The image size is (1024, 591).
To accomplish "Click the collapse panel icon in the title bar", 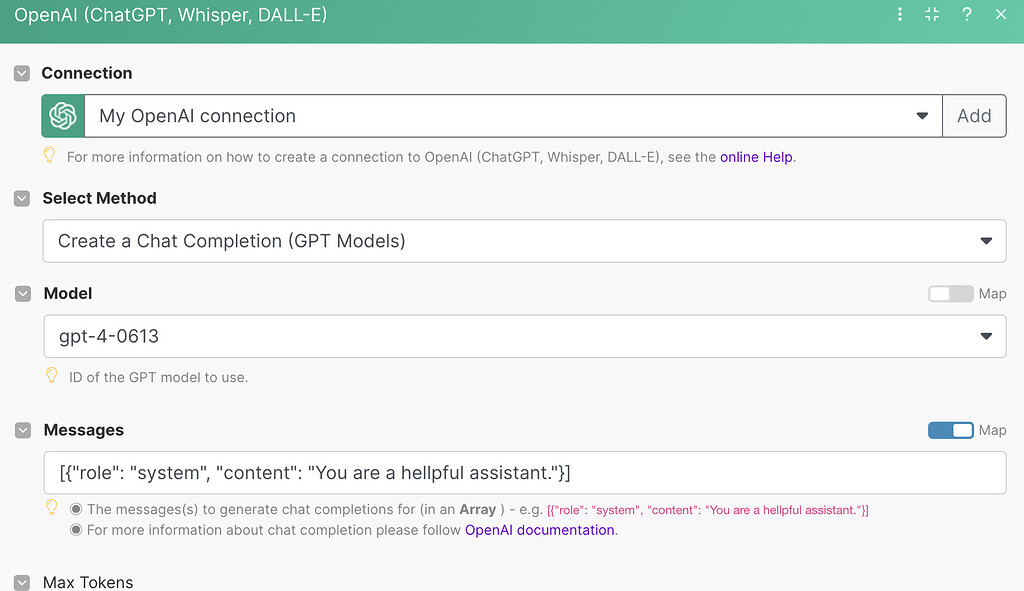I will tap(932, 14).
